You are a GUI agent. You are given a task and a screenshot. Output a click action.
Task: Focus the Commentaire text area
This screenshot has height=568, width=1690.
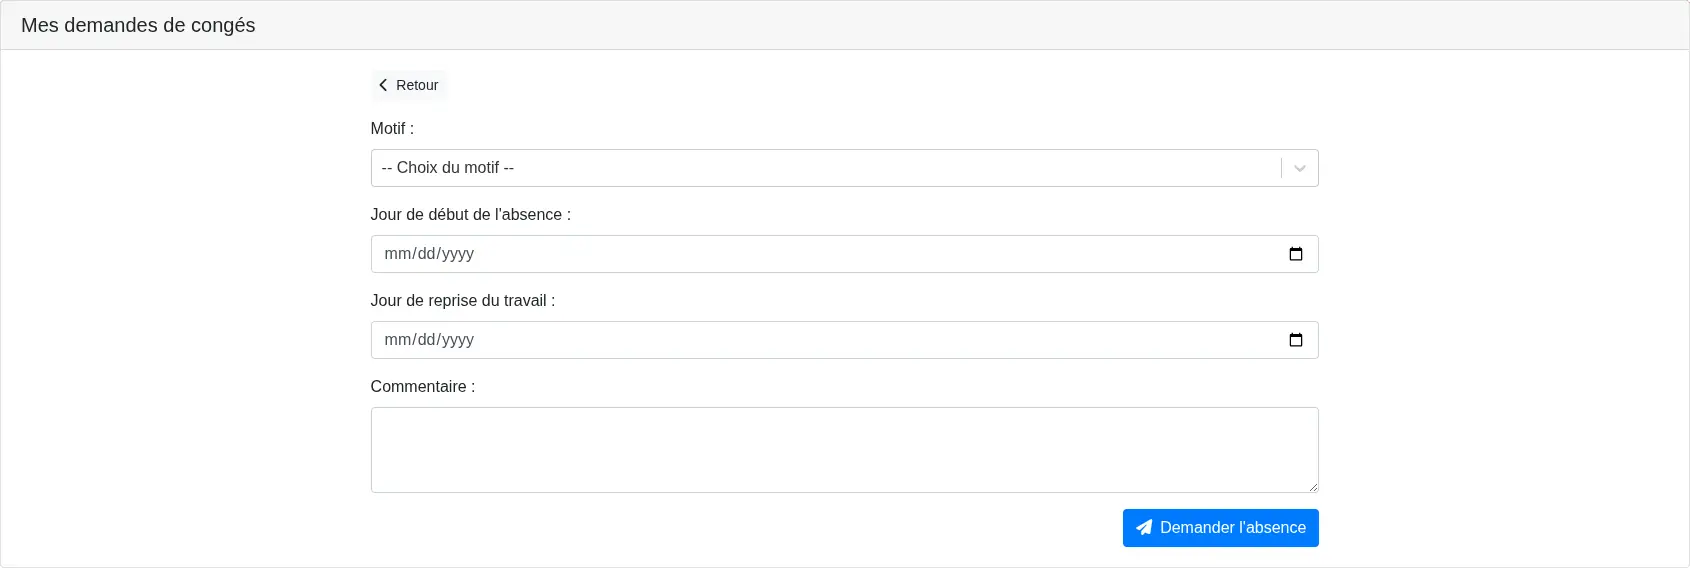point(843,449)
